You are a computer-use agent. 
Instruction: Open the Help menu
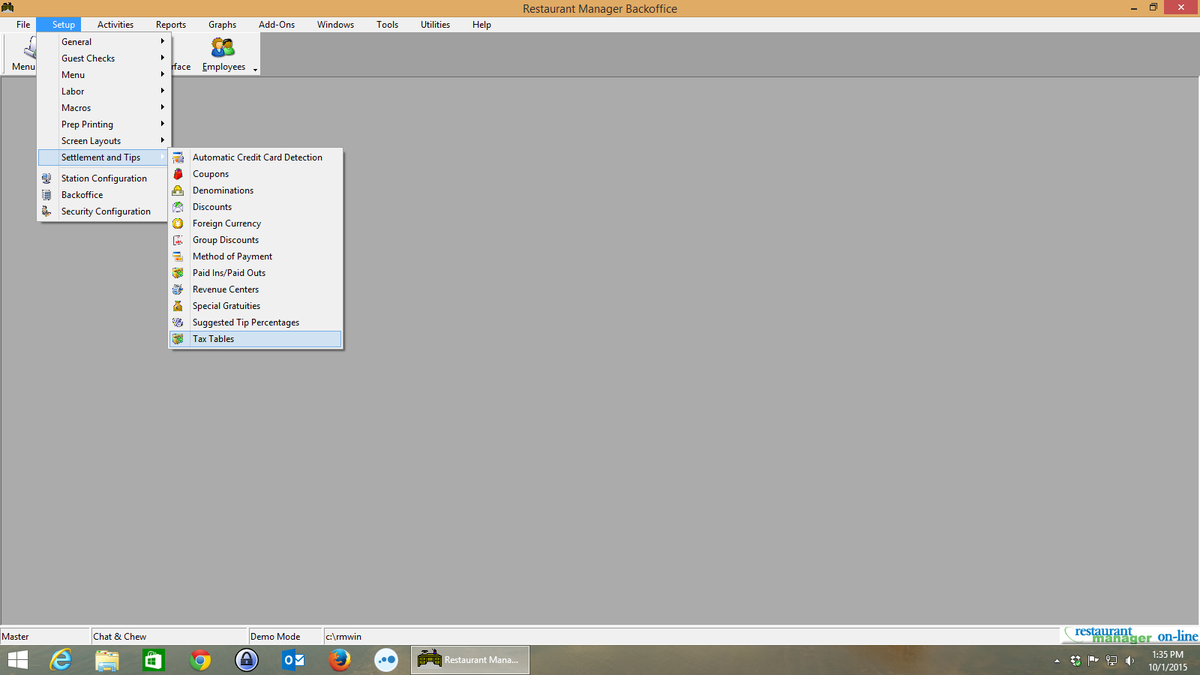click(x=481, y=24)
